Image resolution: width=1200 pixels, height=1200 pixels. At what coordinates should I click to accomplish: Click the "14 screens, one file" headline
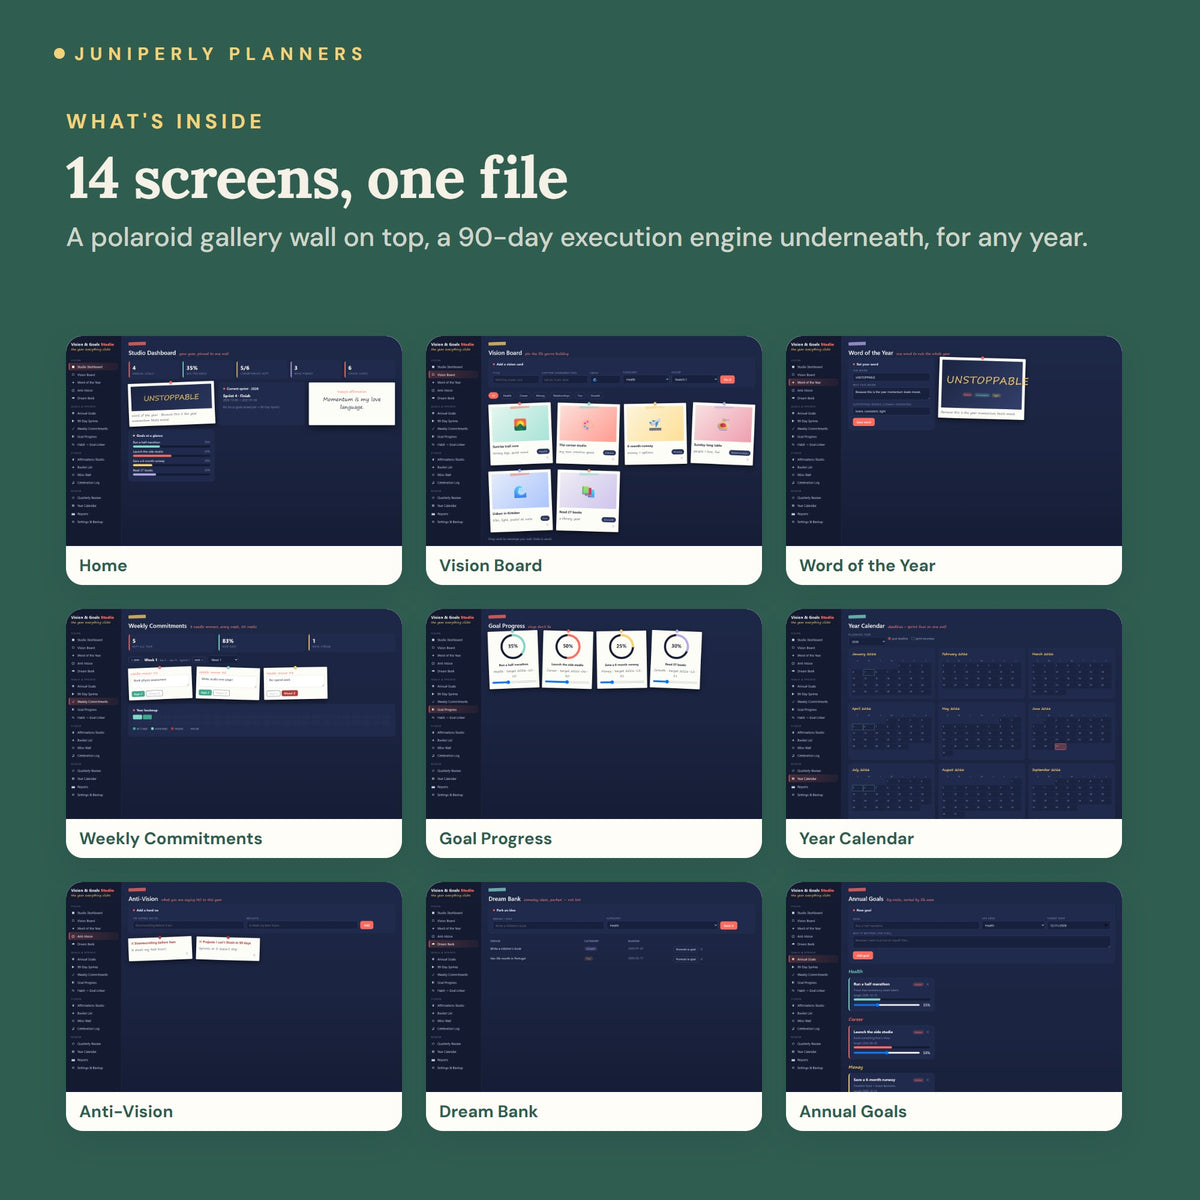317,179
